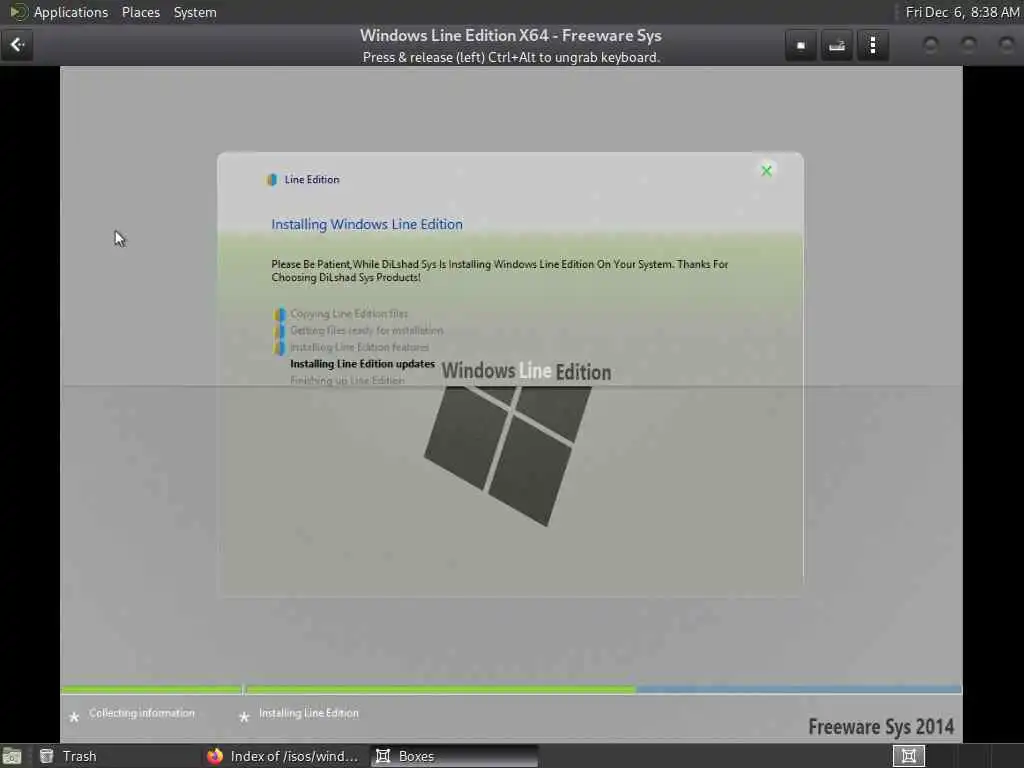Open the keyboard shortcuts button in Boxes header

pos(837,45)
